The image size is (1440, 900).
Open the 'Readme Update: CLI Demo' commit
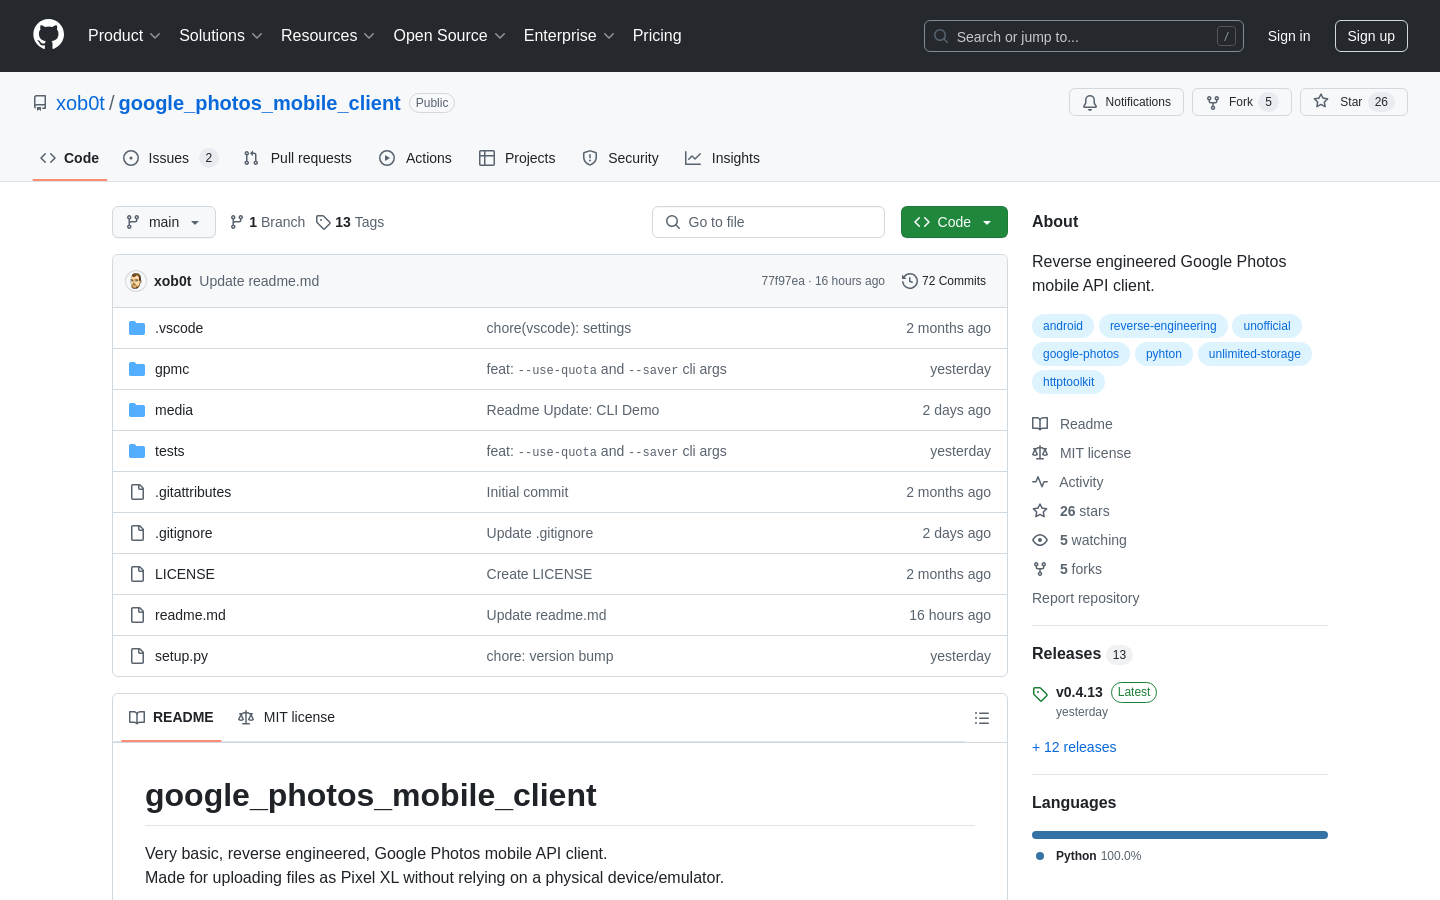click(x=573, y=410)
